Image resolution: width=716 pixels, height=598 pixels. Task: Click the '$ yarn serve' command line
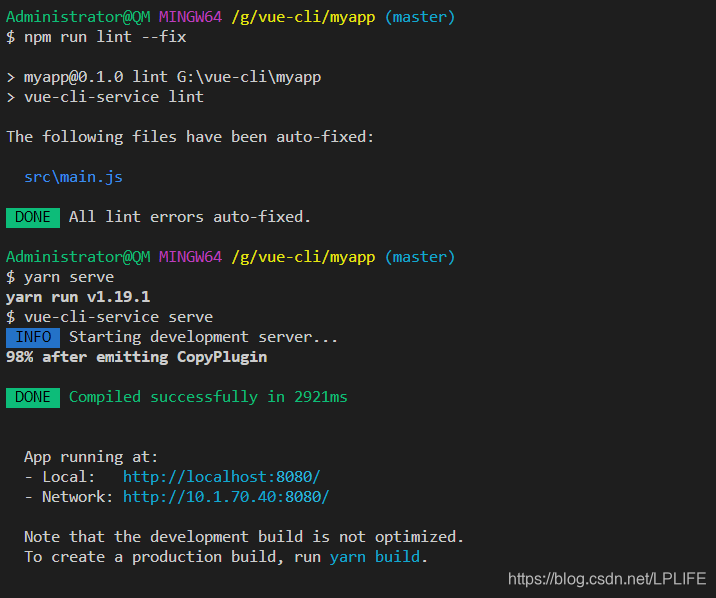click(x=60, y=277)
